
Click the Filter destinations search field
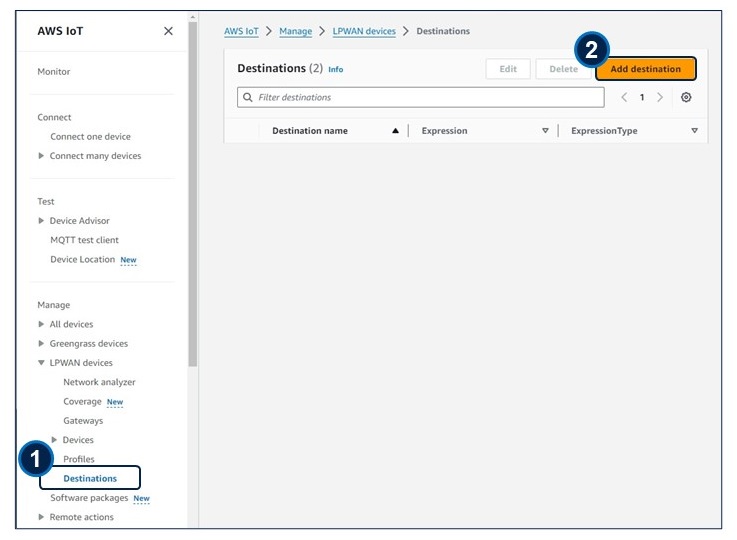click(421, 97)
